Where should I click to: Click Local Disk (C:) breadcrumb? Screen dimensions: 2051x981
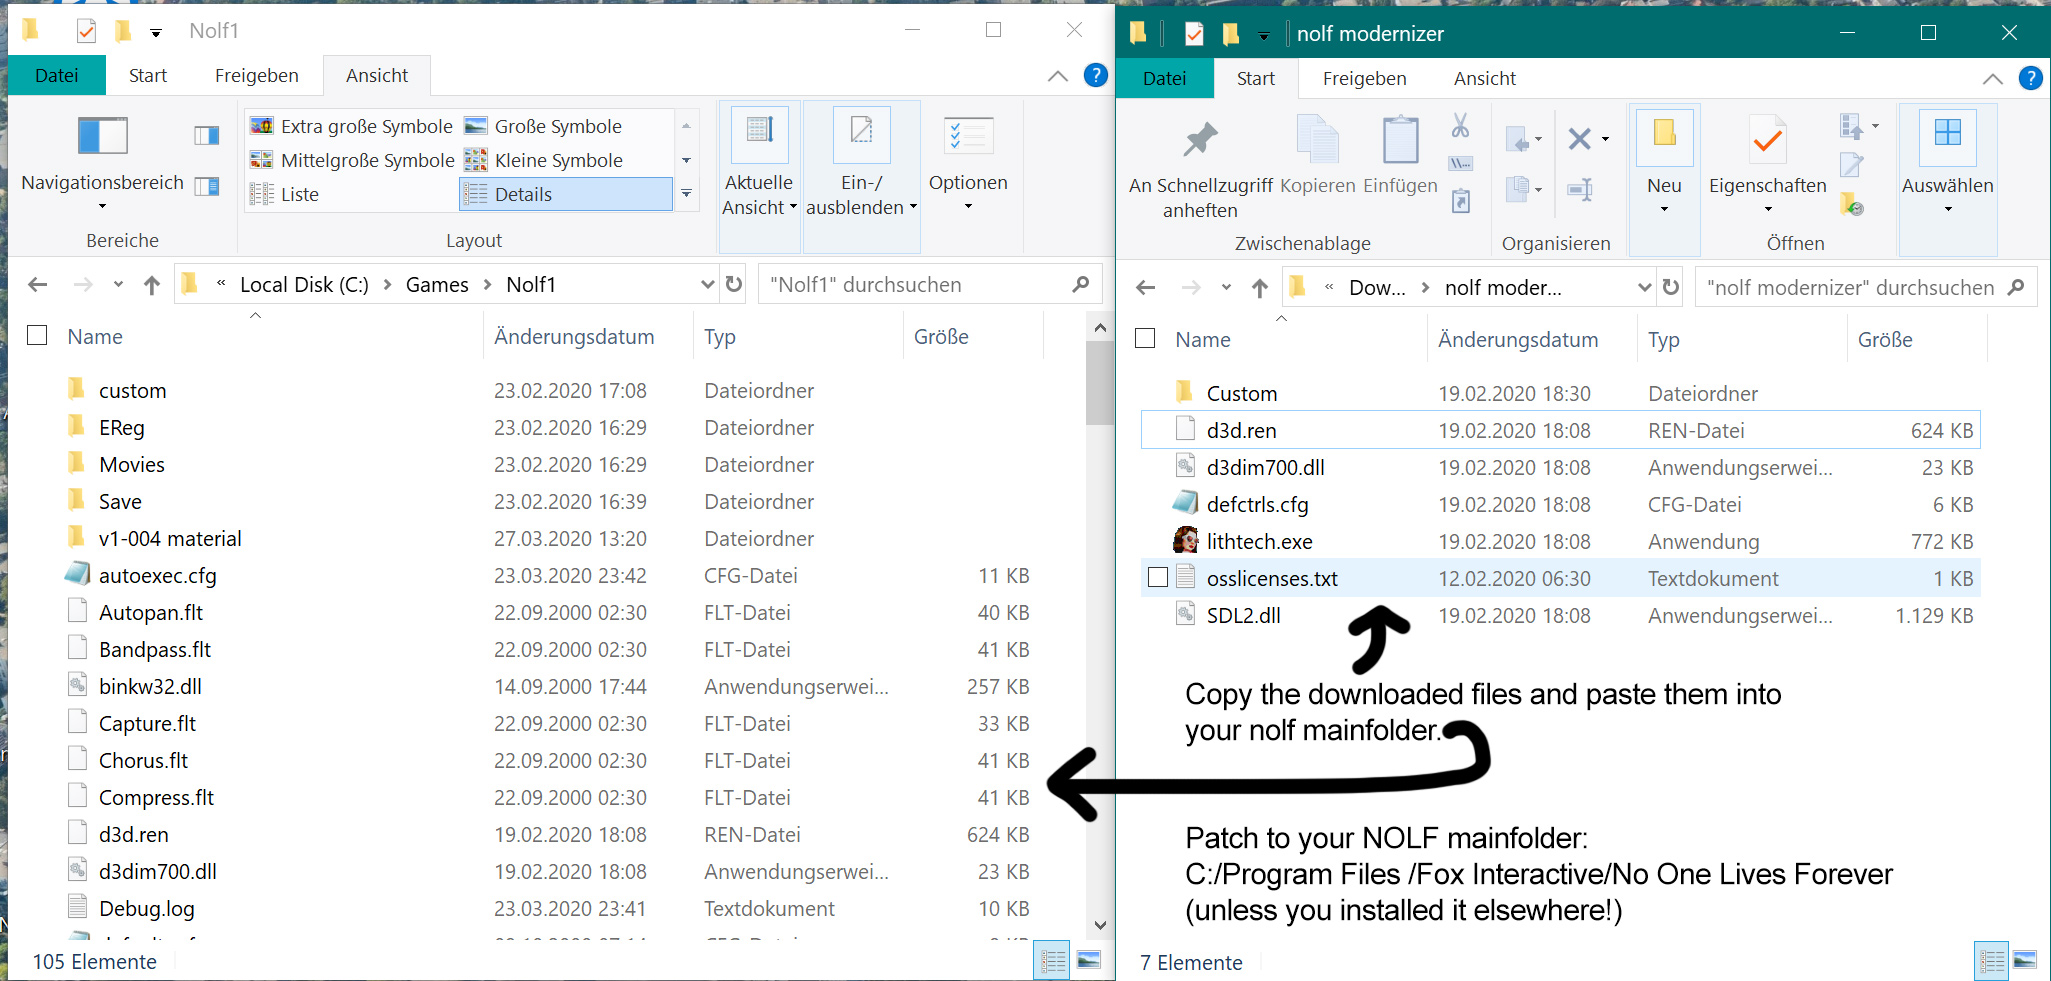point(304,285)
